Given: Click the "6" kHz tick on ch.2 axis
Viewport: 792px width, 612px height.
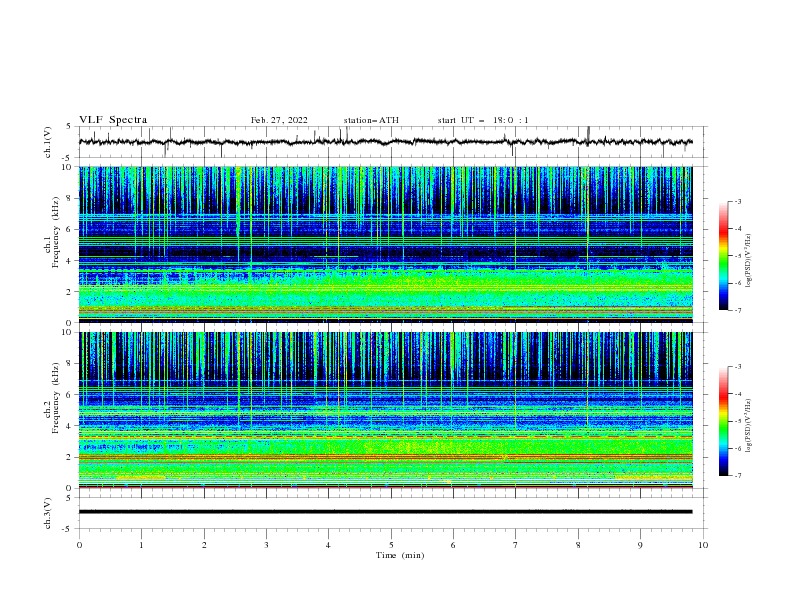Looking at the screenshot, I should pos(71,394).
